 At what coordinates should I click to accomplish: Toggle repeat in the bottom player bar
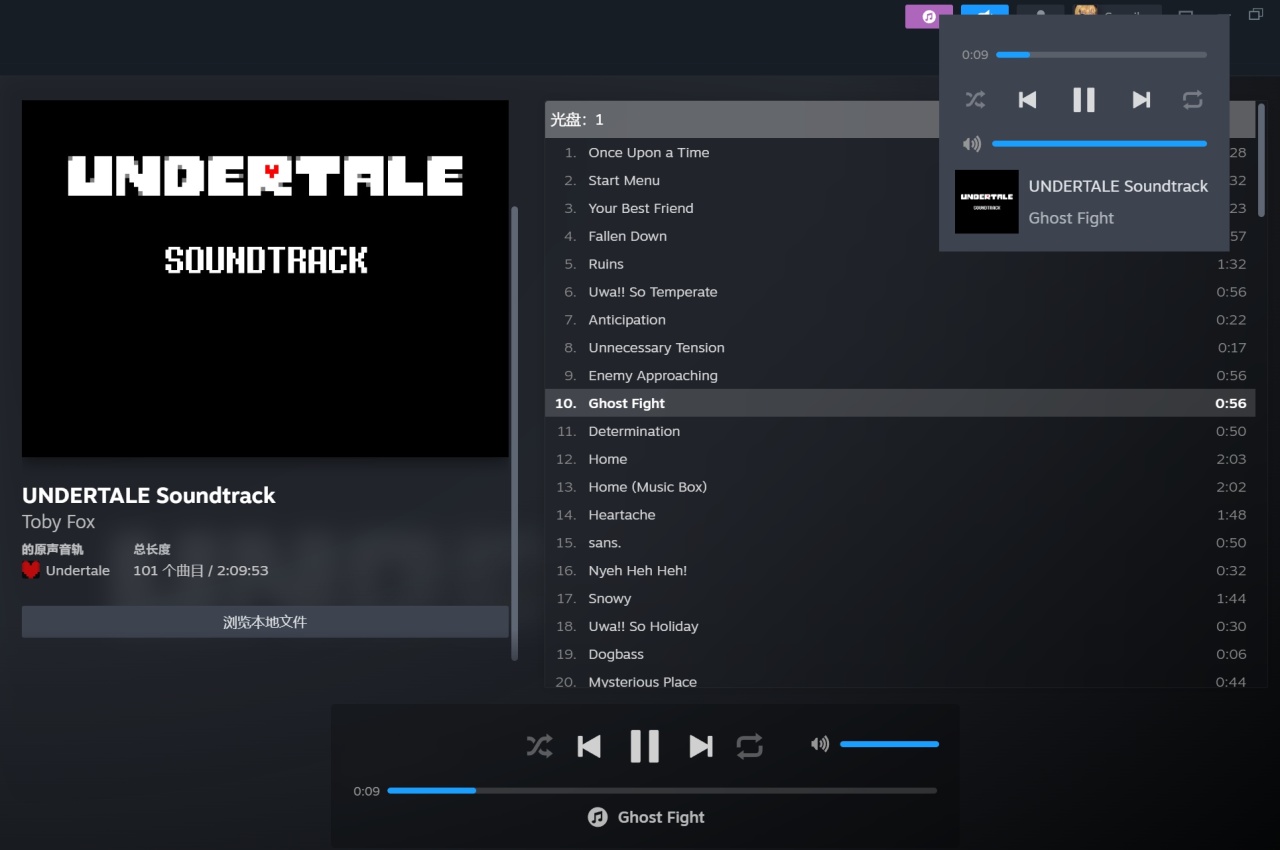(x=749, y=746)
